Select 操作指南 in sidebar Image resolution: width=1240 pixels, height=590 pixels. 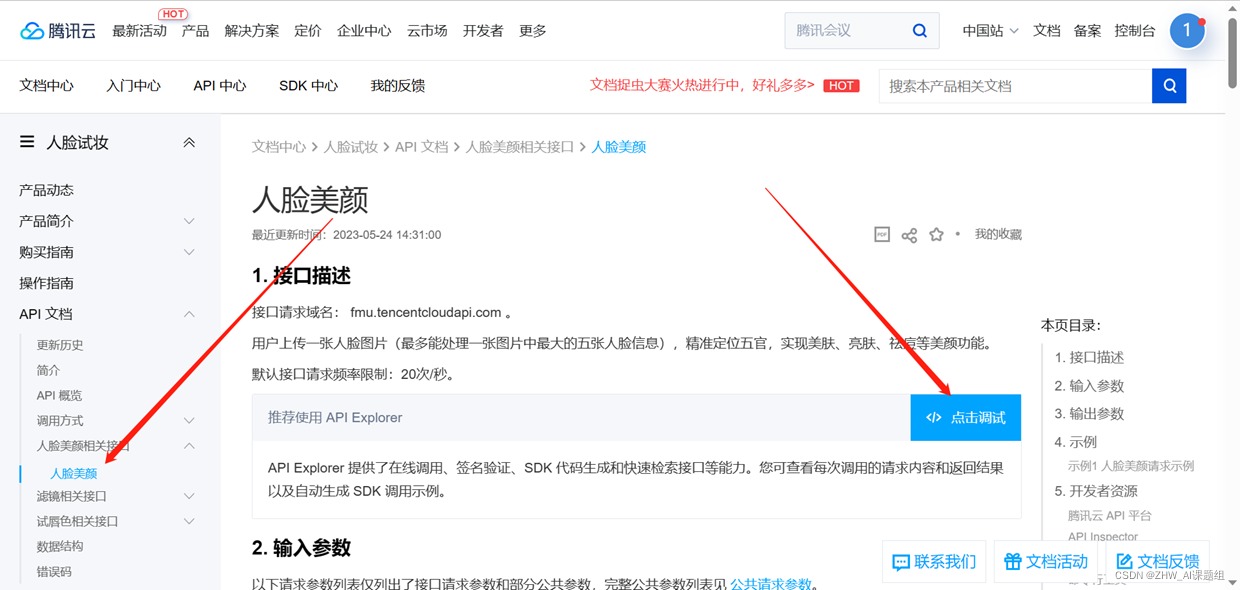click(46, 283)
